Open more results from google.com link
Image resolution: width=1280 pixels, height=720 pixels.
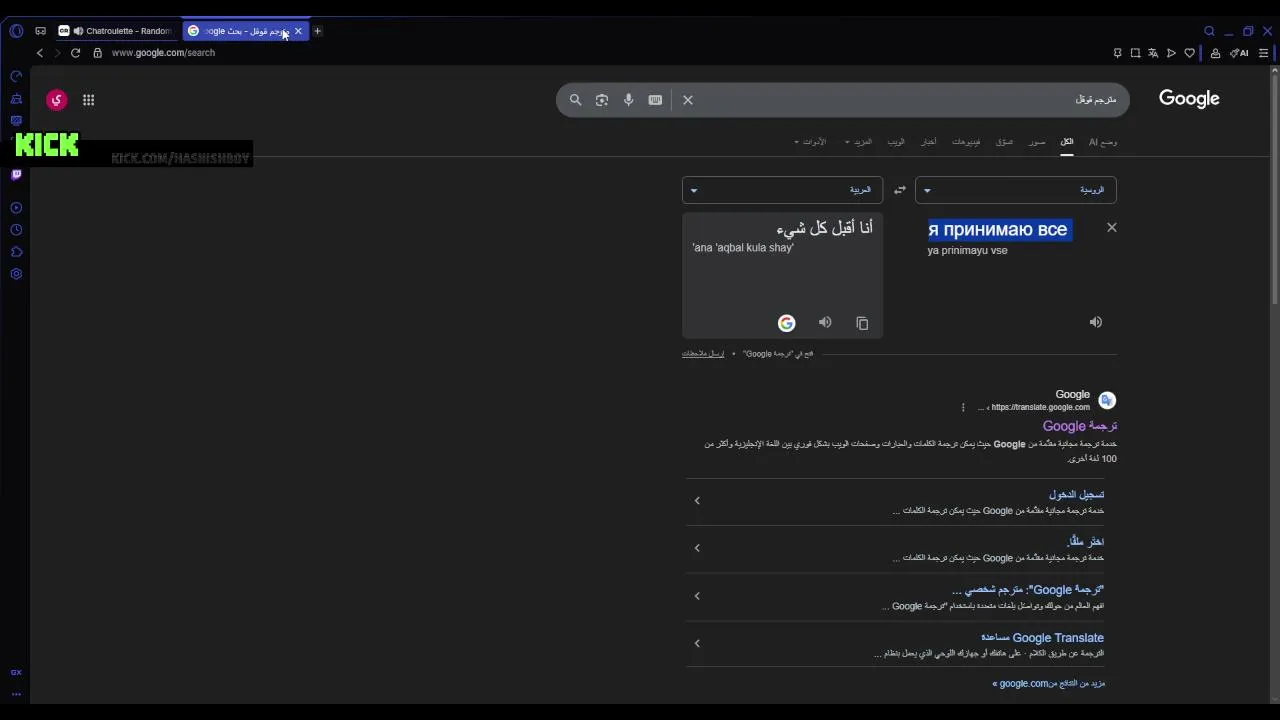pos(1049,684)
